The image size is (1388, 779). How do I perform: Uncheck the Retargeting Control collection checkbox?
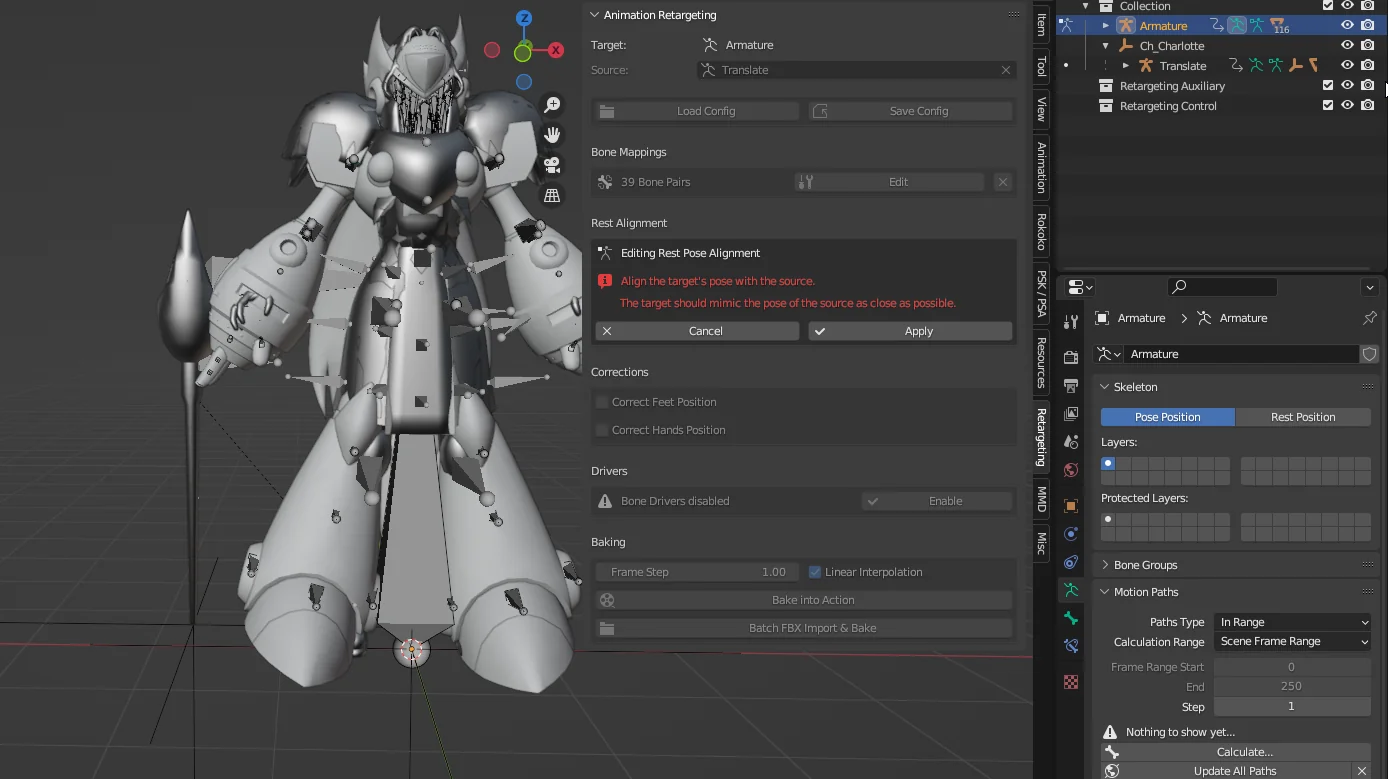pyautogui.click(x=1328, y=105)
